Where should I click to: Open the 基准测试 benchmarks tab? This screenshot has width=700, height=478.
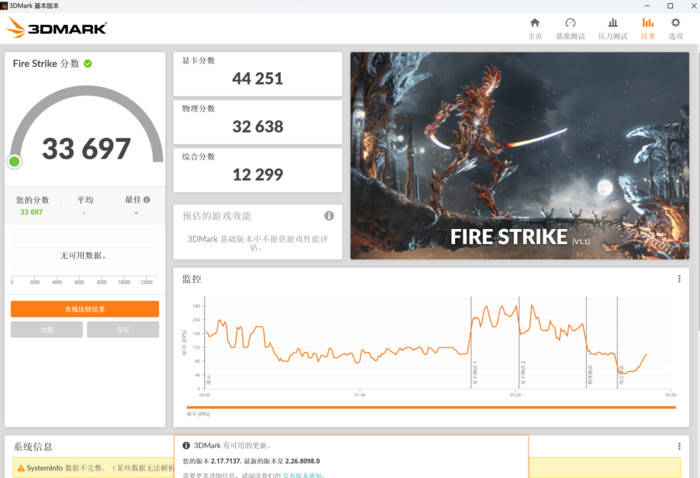pyautogui.click(x=570, y=29)
